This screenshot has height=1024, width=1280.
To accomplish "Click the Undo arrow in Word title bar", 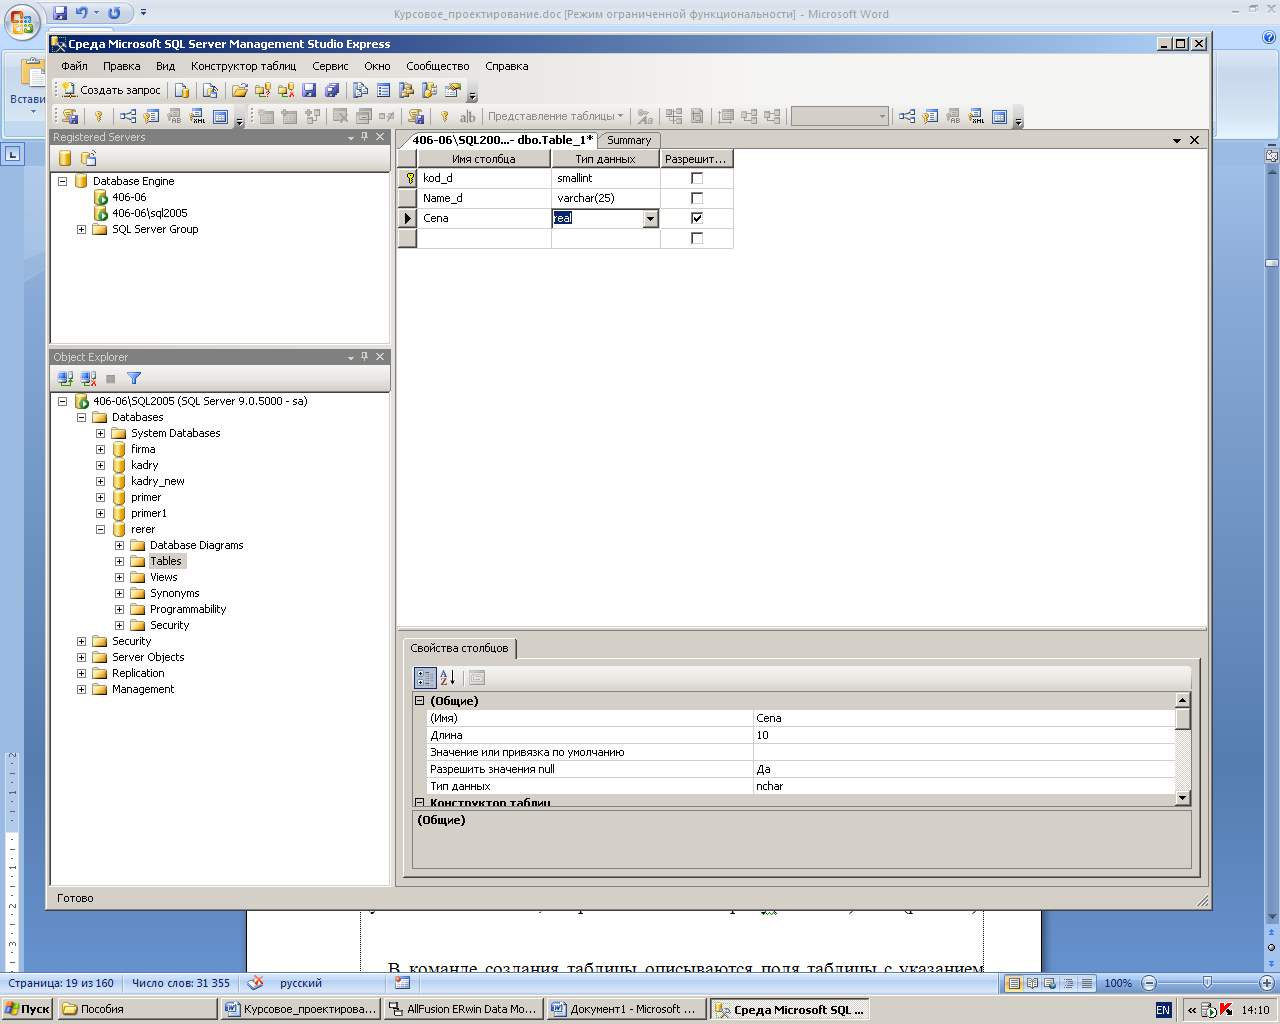I will pyautogui.click(x=82, y=13).
